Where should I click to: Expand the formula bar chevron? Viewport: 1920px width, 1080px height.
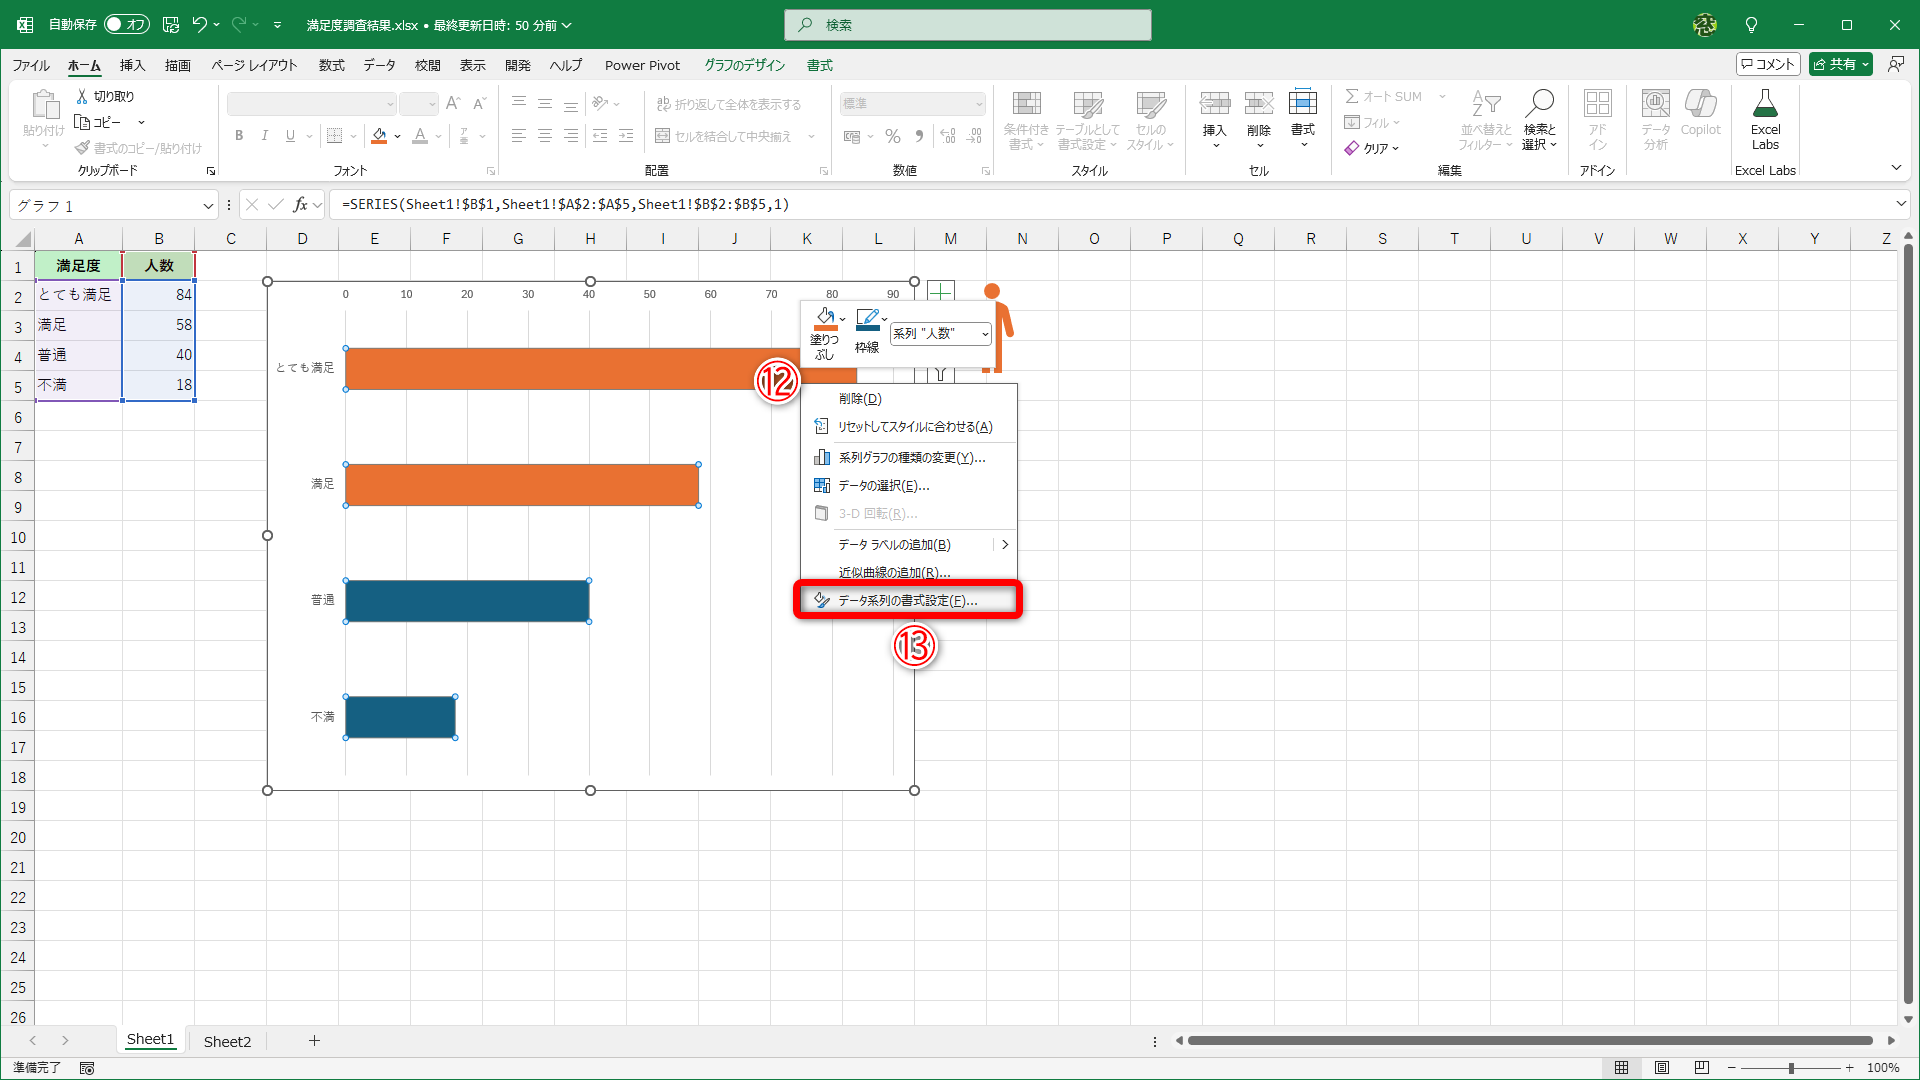tap(1900, 204)
